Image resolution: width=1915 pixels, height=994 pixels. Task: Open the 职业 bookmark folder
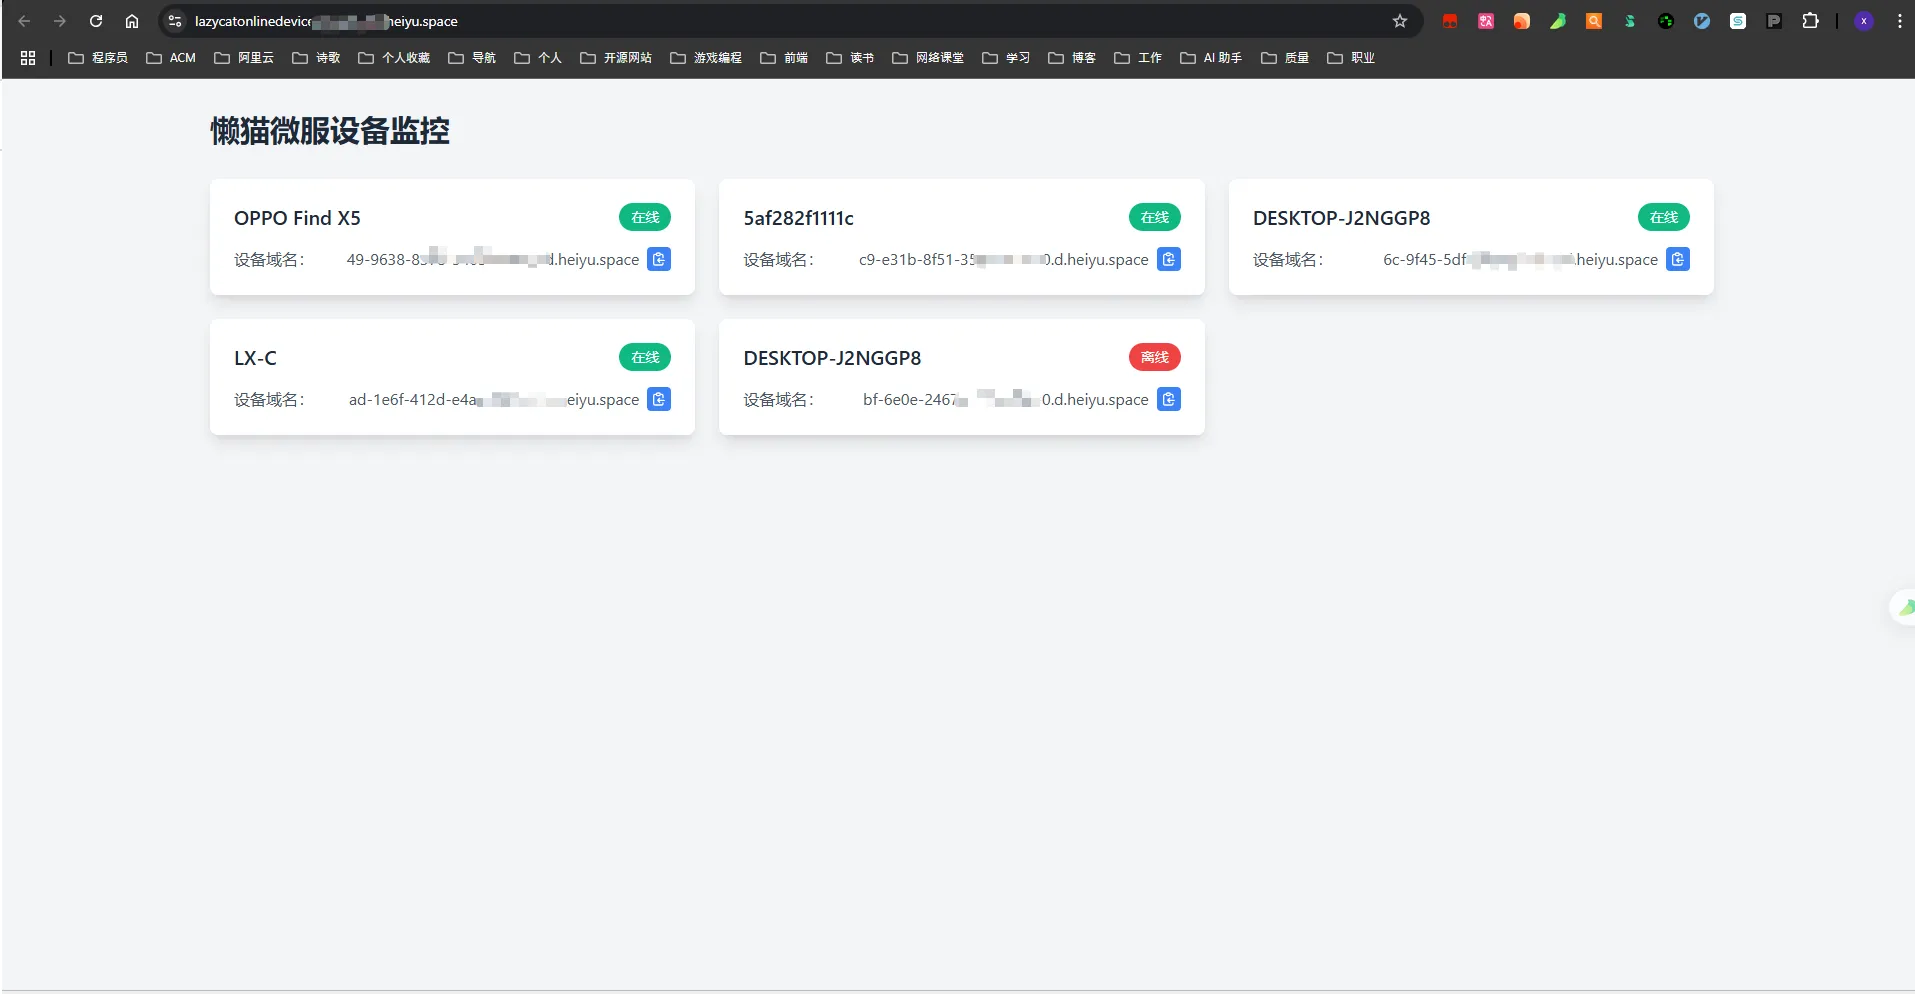[1351, 58]
